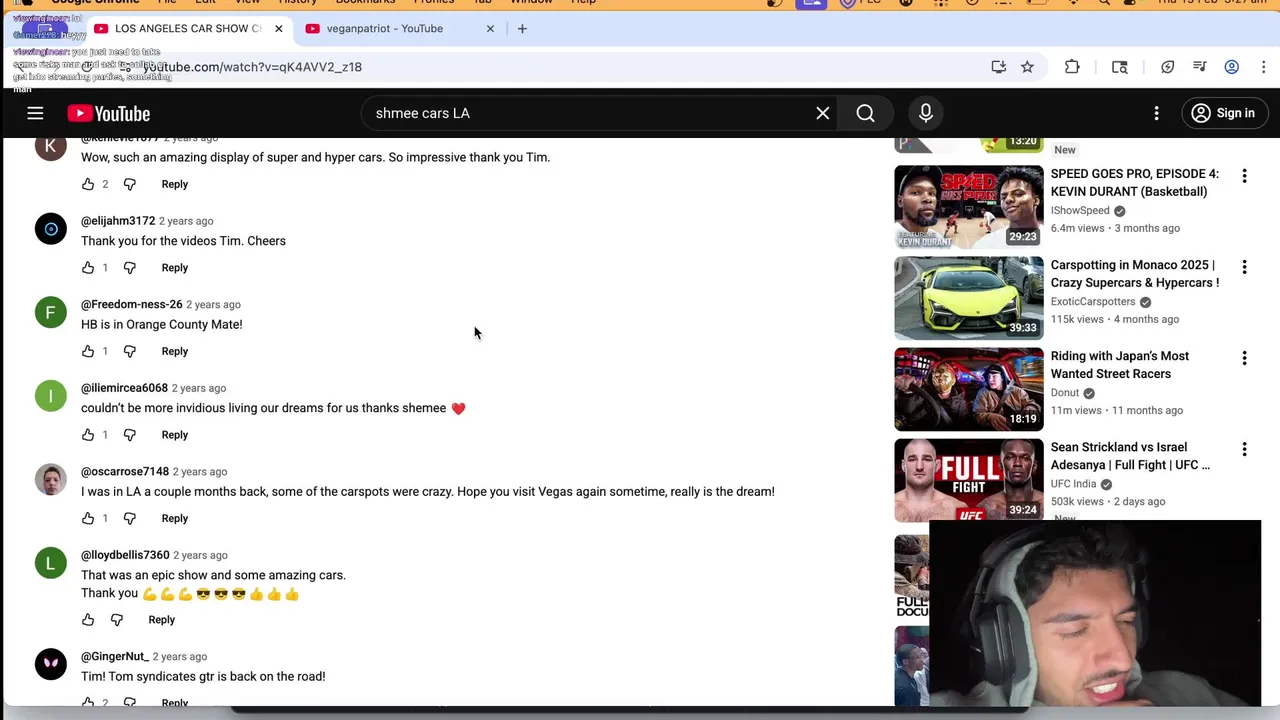Screen dimensions: 1280x720
Task: Dislike @iliemircea6068's comment
Action: (x=130, y=435)
